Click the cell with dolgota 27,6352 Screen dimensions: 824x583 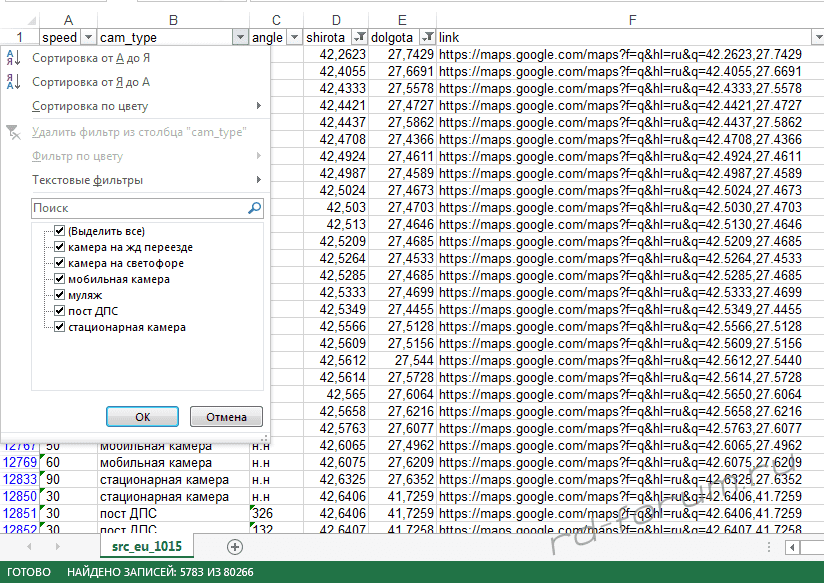tap(403, 479)
